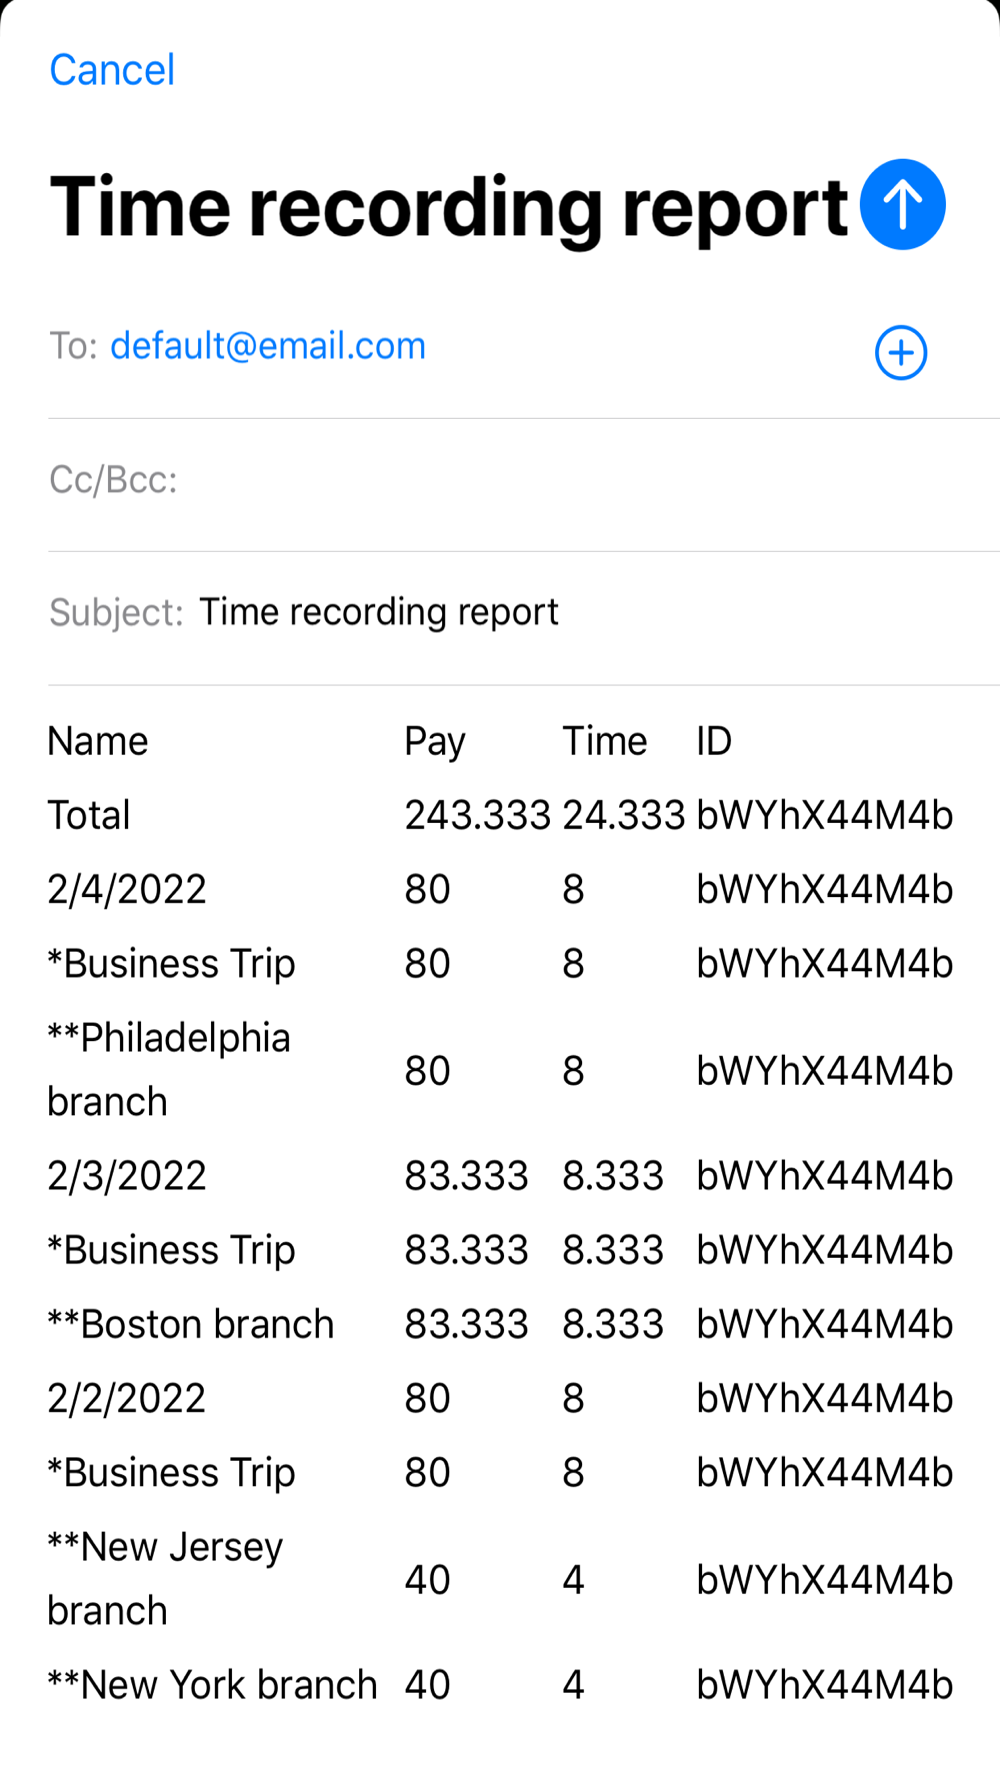This screenshot has height=1778, width=1000.
Task: Tap the **Philadelphia branch entry
Action: (x=169, y=1070)
